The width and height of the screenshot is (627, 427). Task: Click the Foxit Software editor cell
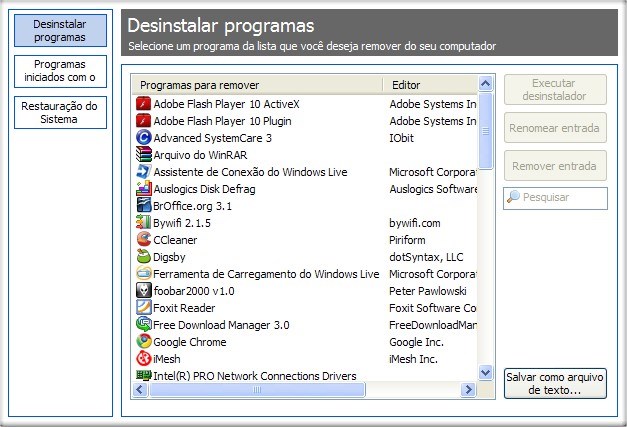click(433, 308)
